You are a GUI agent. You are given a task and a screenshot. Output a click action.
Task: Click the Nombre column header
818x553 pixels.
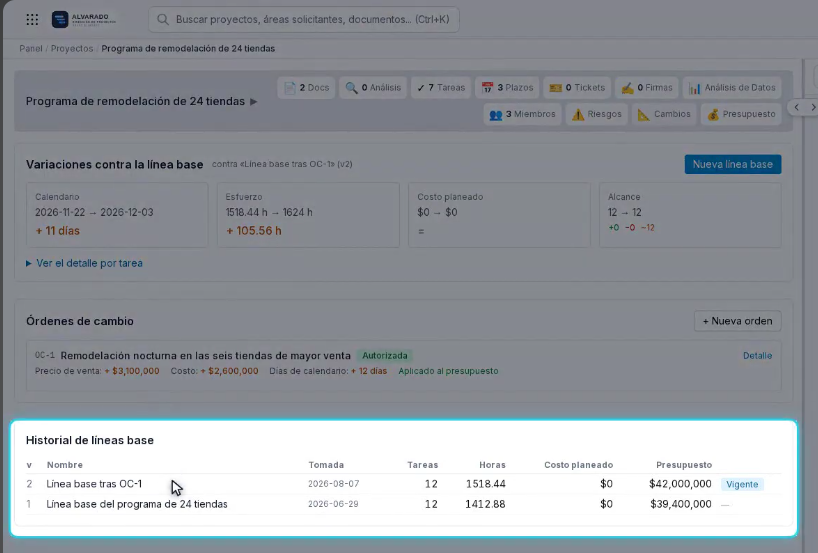(x=65, y=465)
